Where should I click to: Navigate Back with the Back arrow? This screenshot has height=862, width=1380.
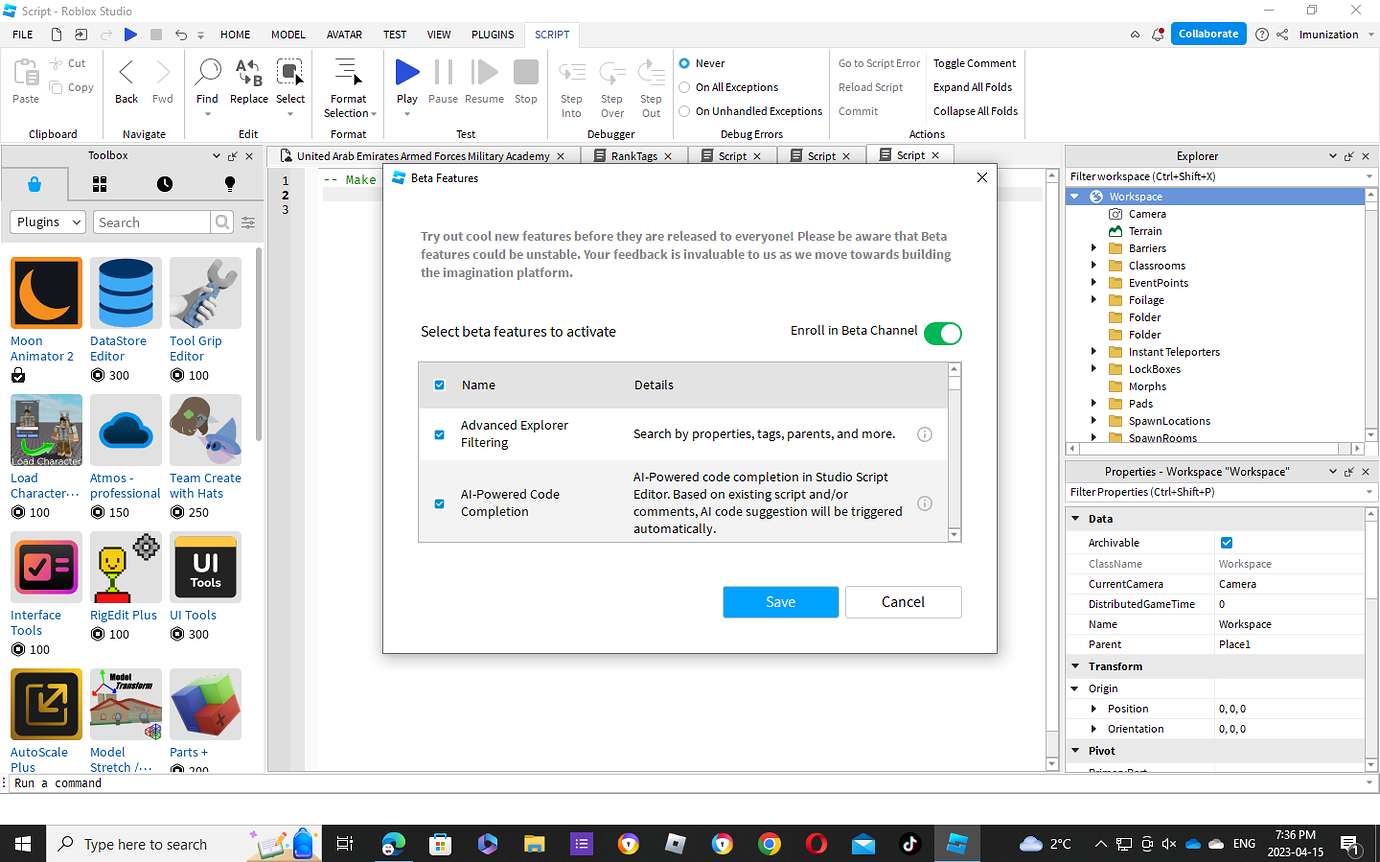(x=126, y=73)
